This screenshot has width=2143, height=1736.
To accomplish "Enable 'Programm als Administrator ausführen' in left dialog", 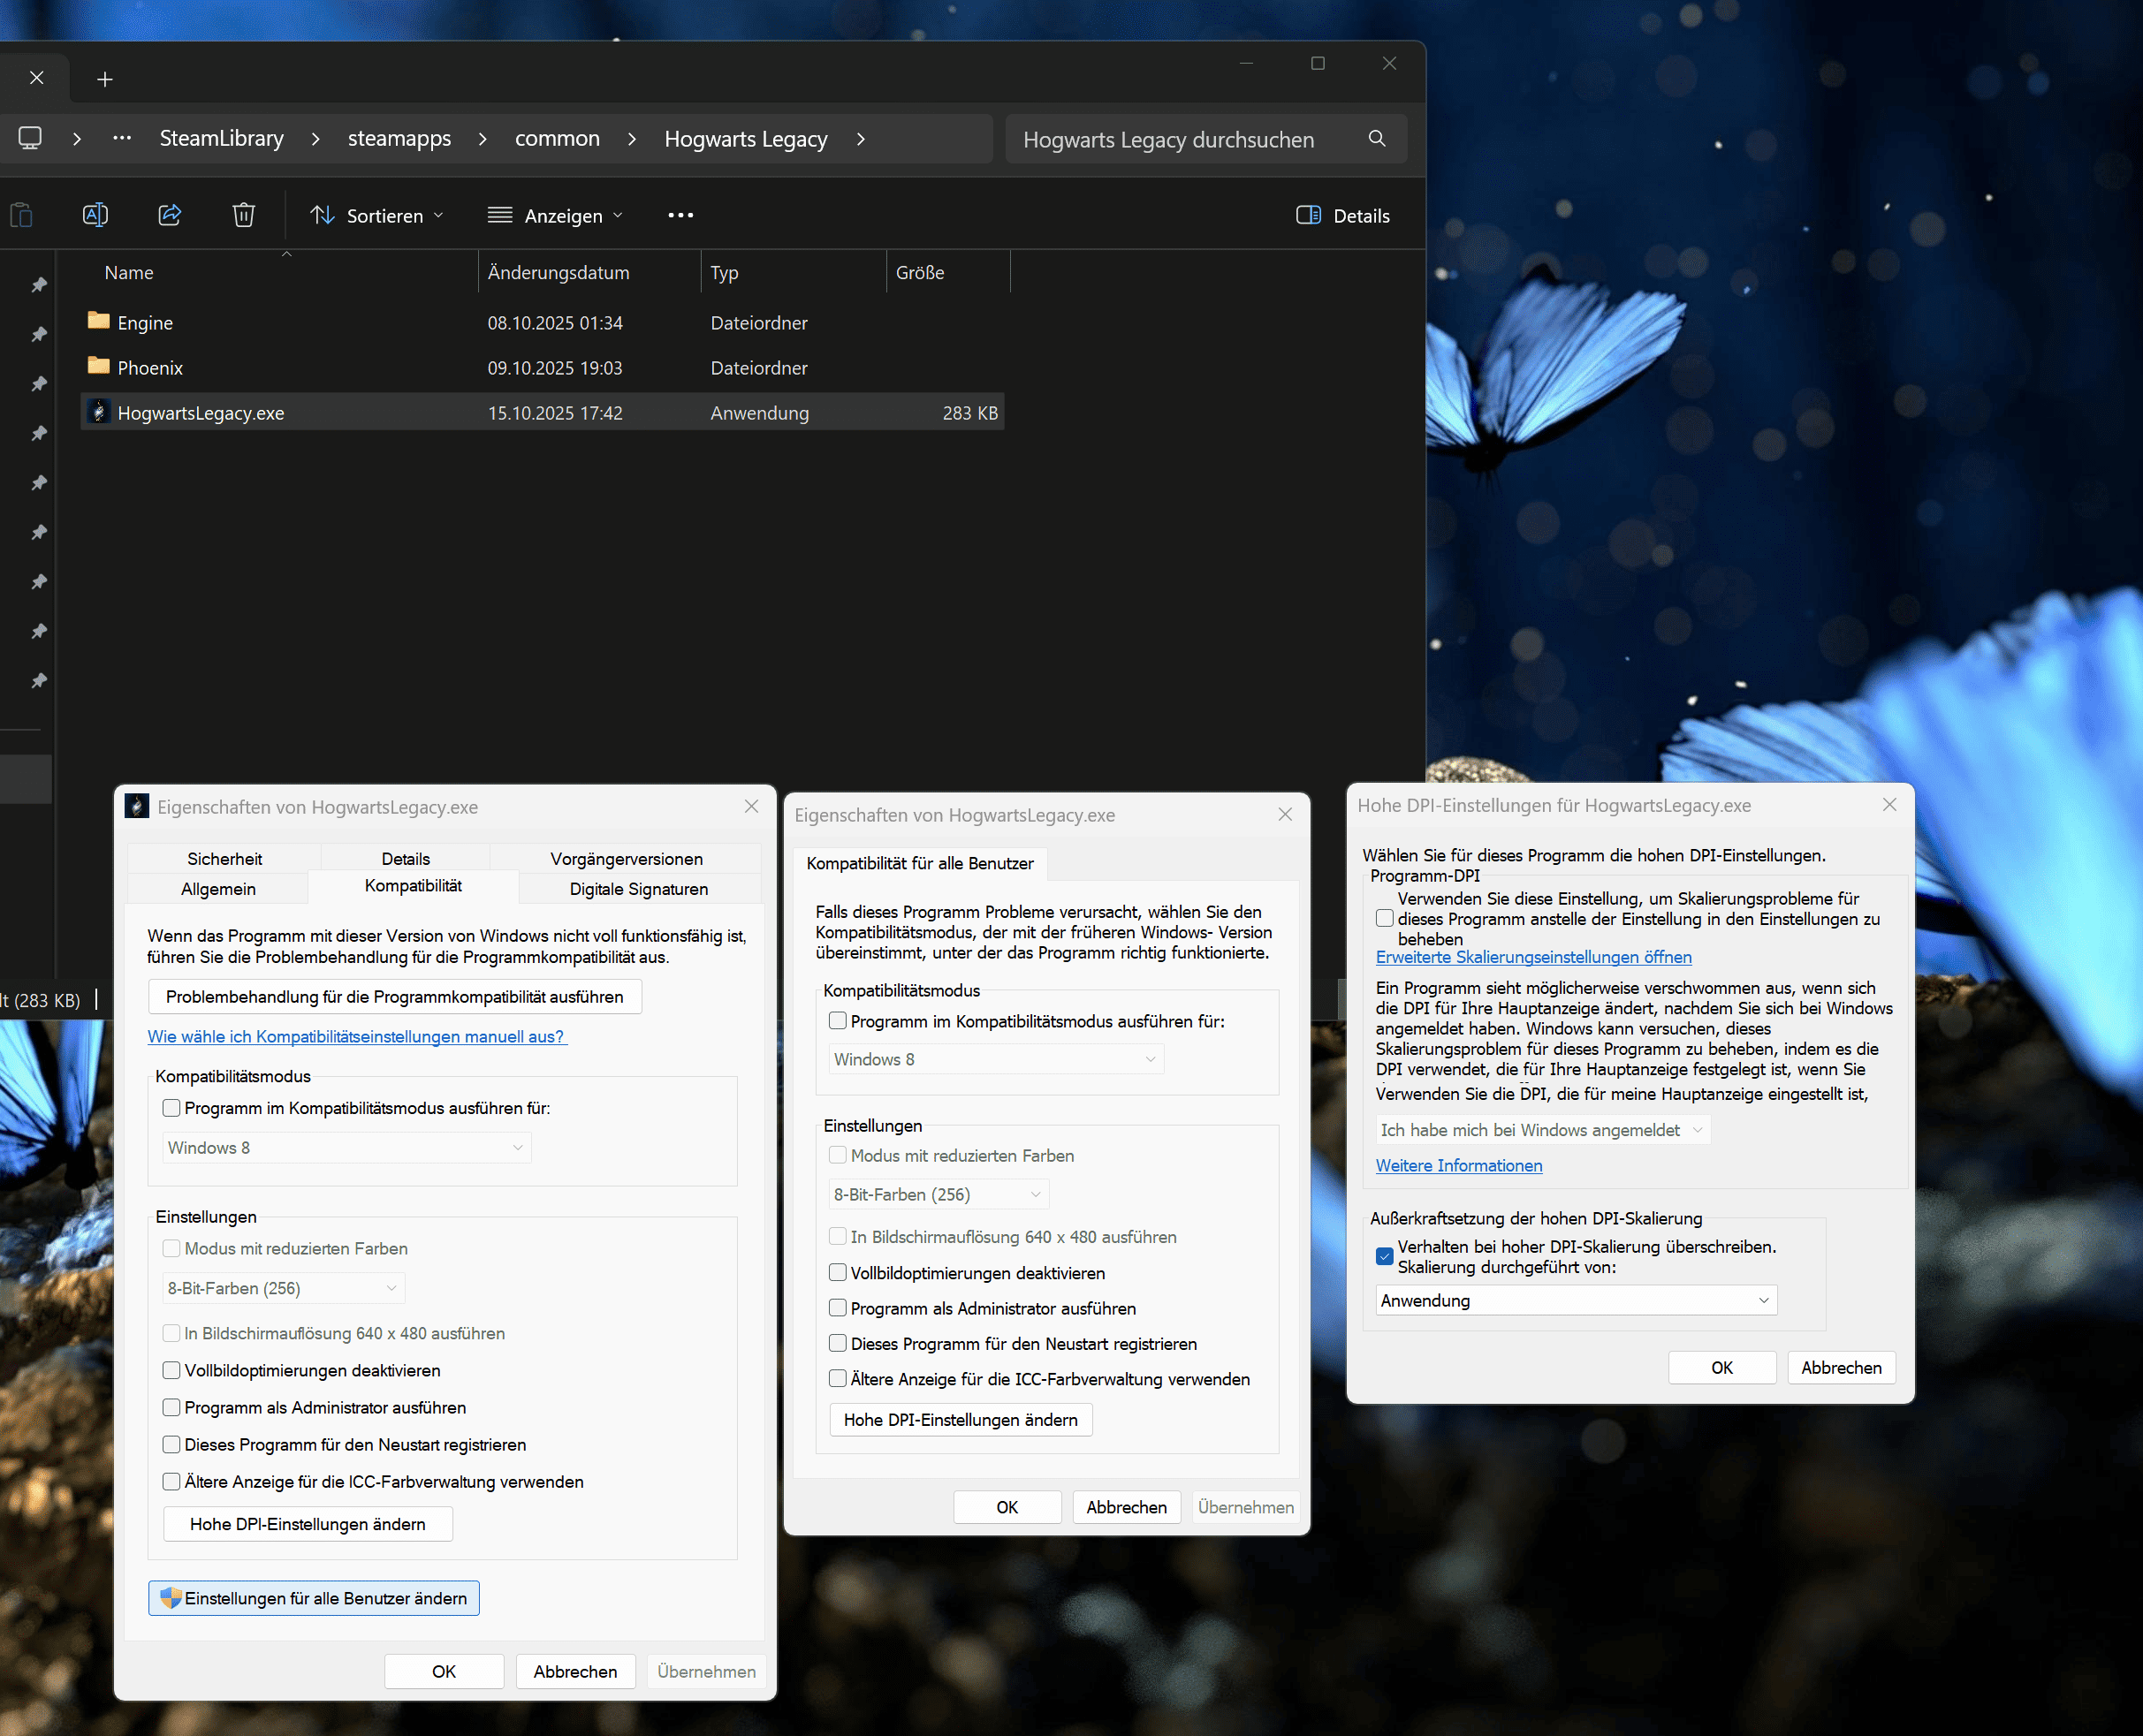I will tap(172, 1407).
